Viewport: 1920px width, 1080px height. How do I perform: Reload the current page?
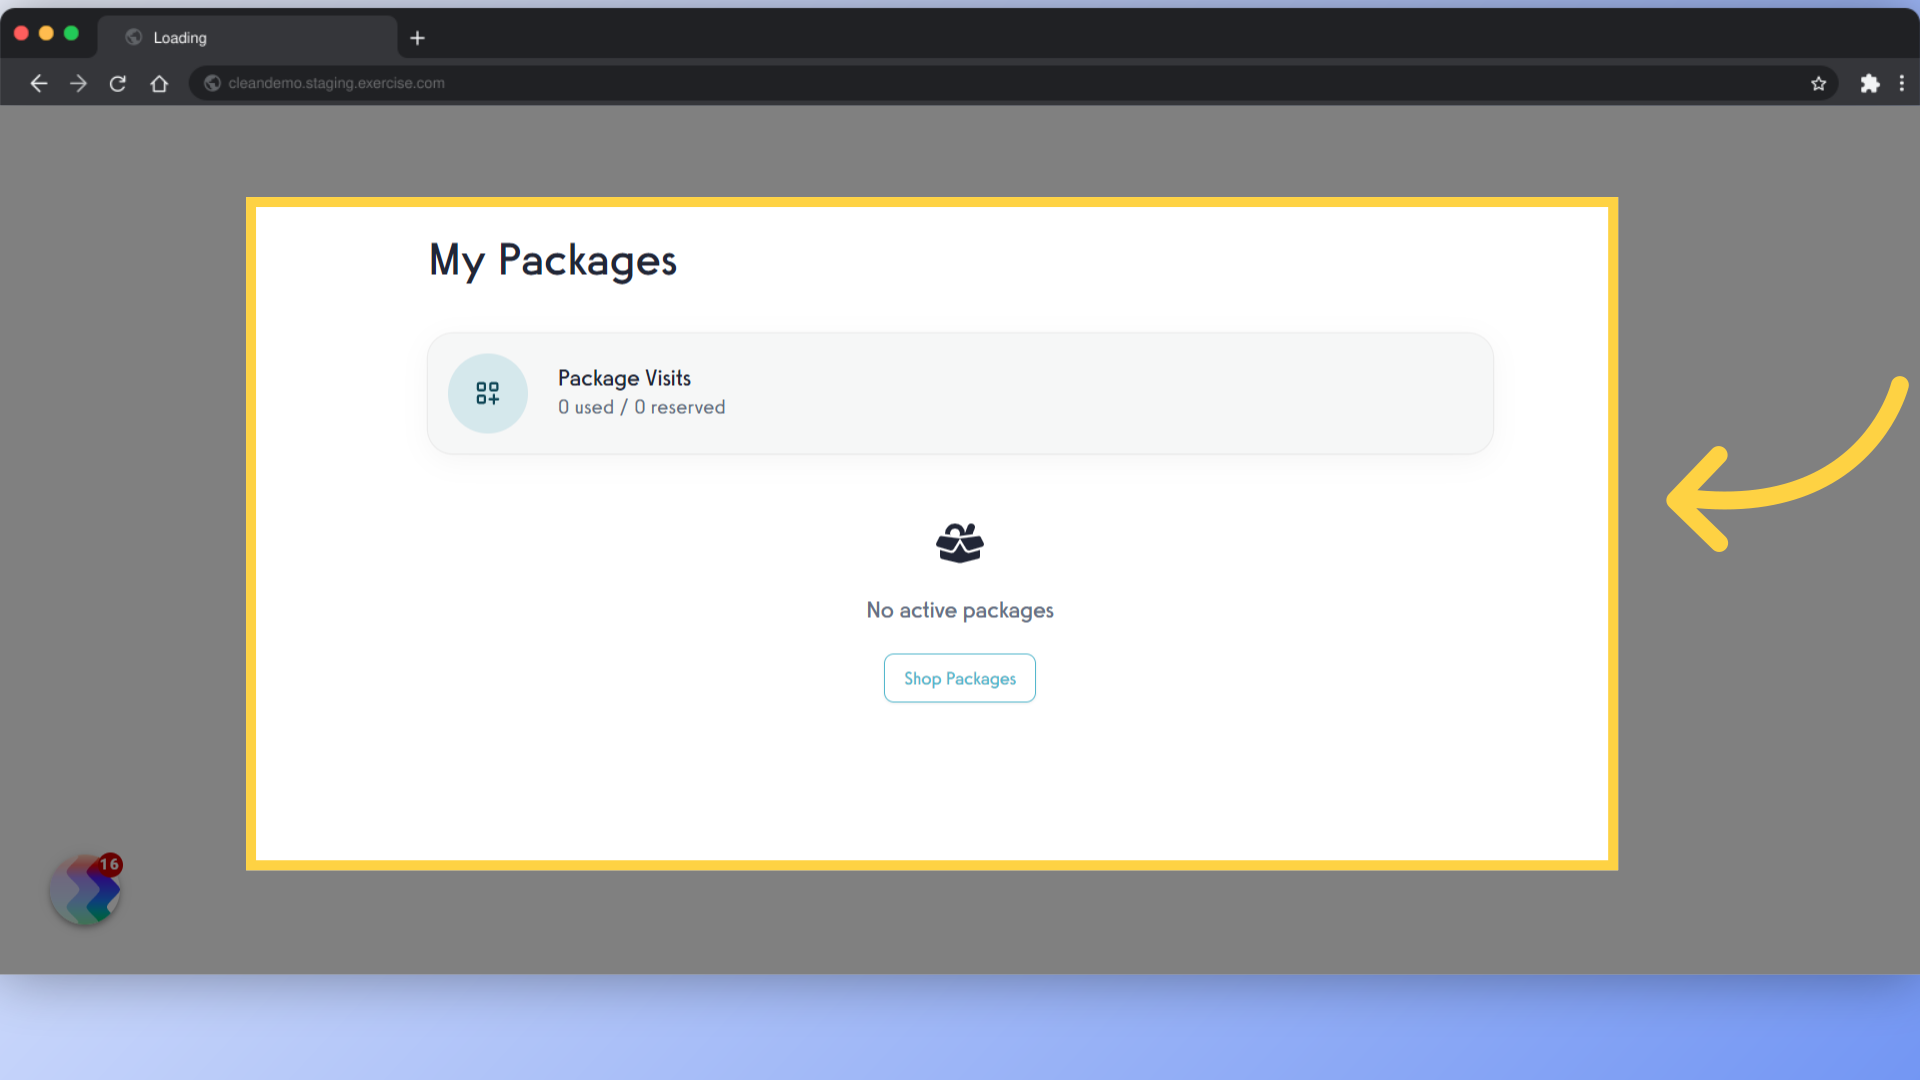(117, 83)
